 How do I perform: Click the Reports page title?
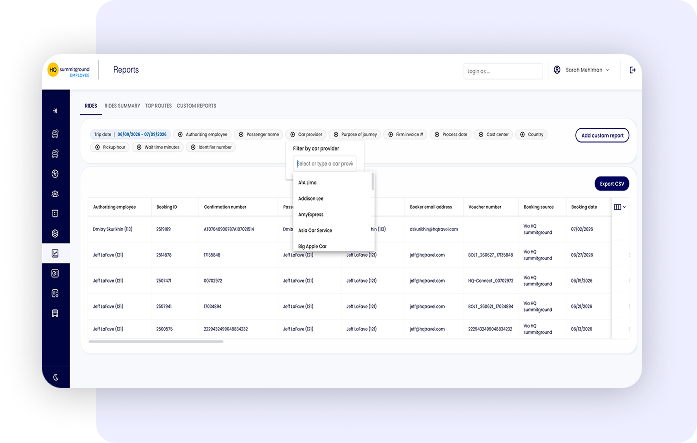pyautogui.click(x=126, y=70)
